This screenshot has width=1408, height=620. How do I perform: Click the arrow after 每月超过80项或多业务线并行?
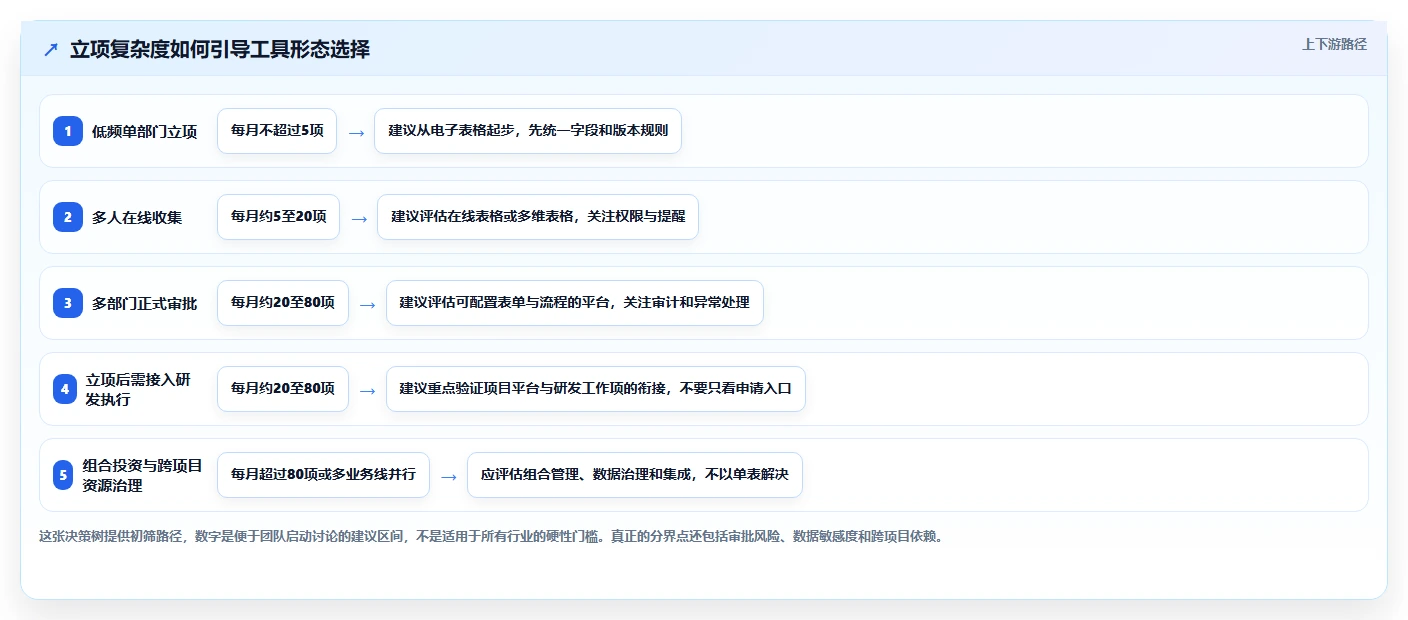(x=449, y=476)
